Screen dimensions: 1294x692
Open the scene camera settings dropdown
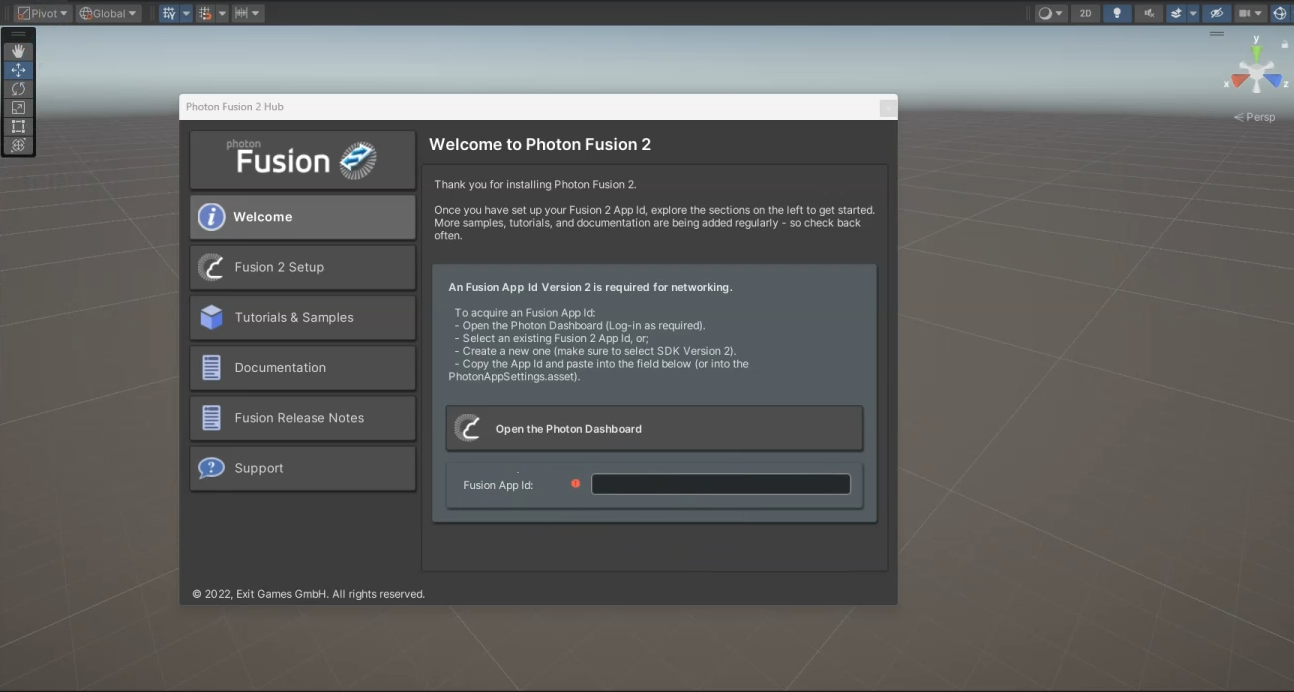click(1250, 13)
